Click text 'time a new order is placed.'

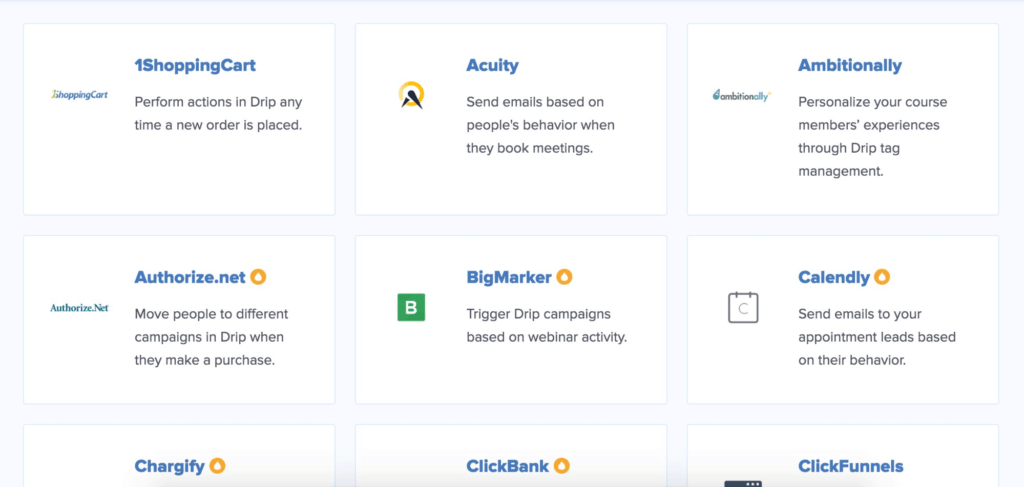[218, 125]
